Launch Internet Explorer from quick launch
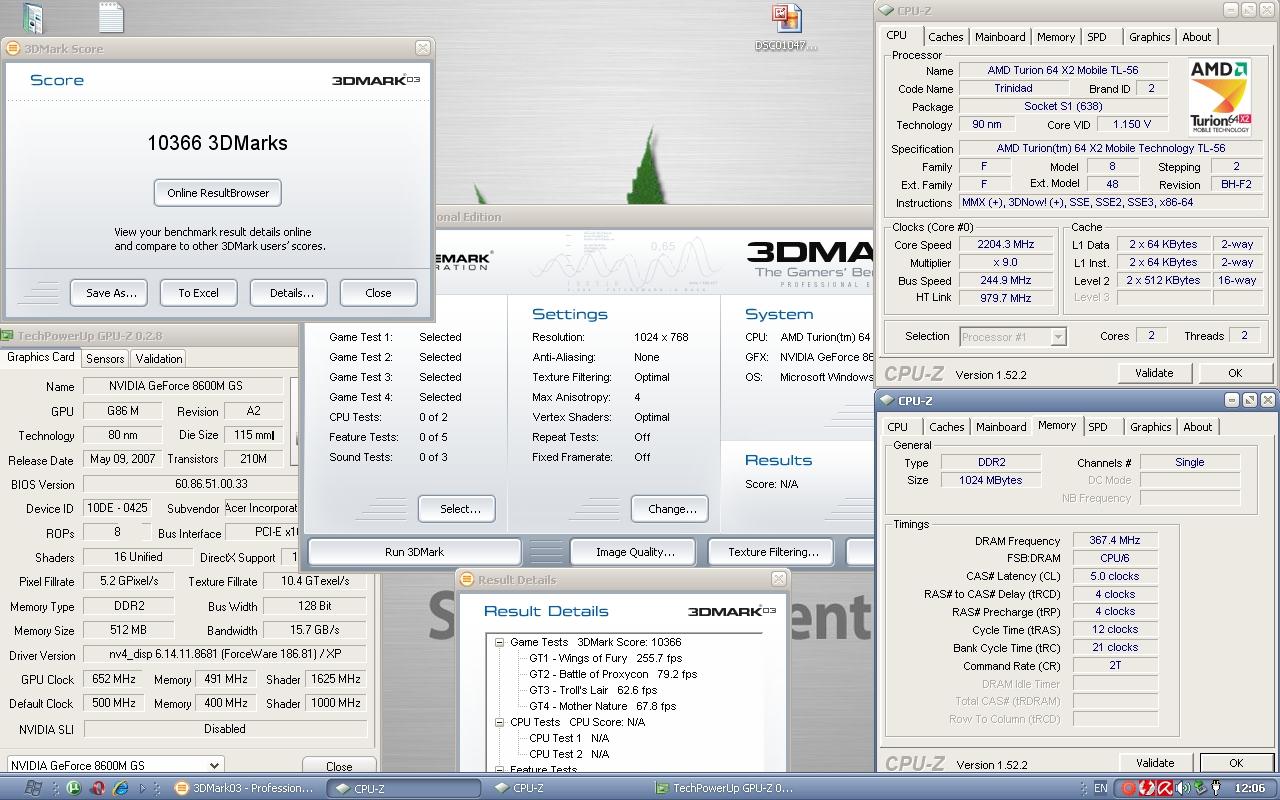Screen dimensions: 1280x800 click(x=120, y=788)
